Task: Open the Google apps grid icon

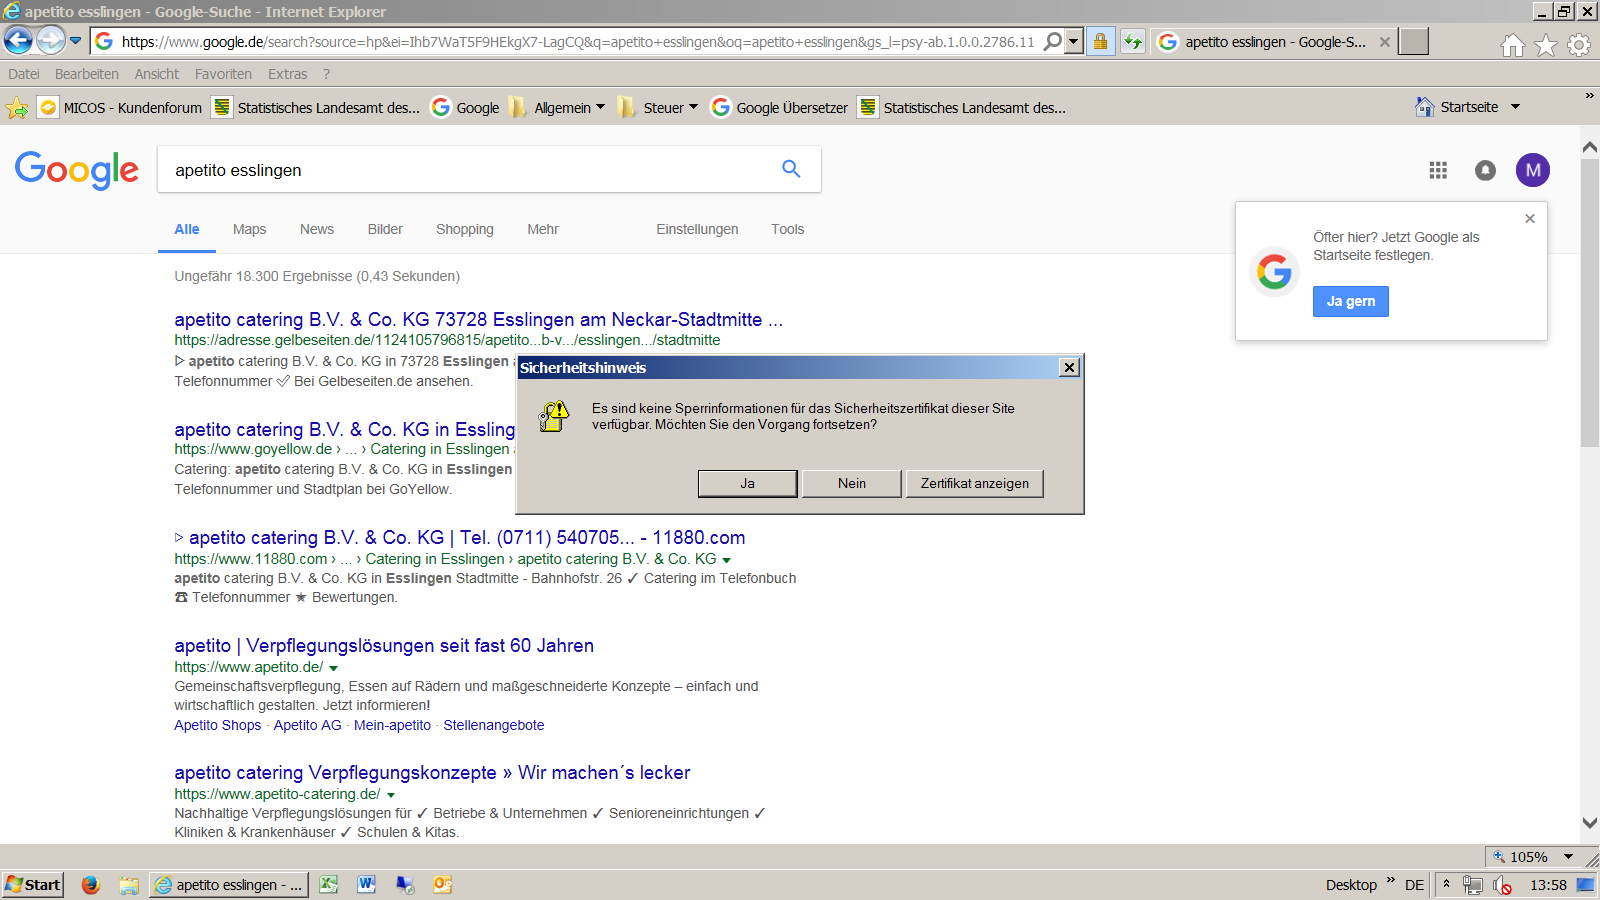Action: 1438,170
